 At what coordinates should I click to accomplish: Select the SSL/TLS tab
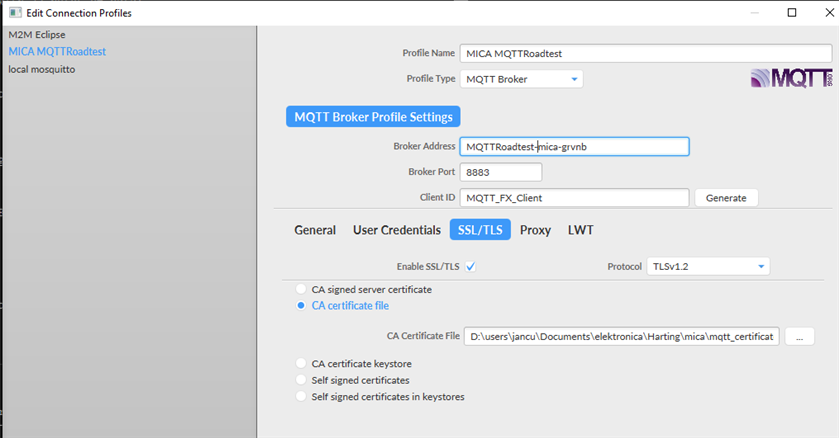click(480, 230)
